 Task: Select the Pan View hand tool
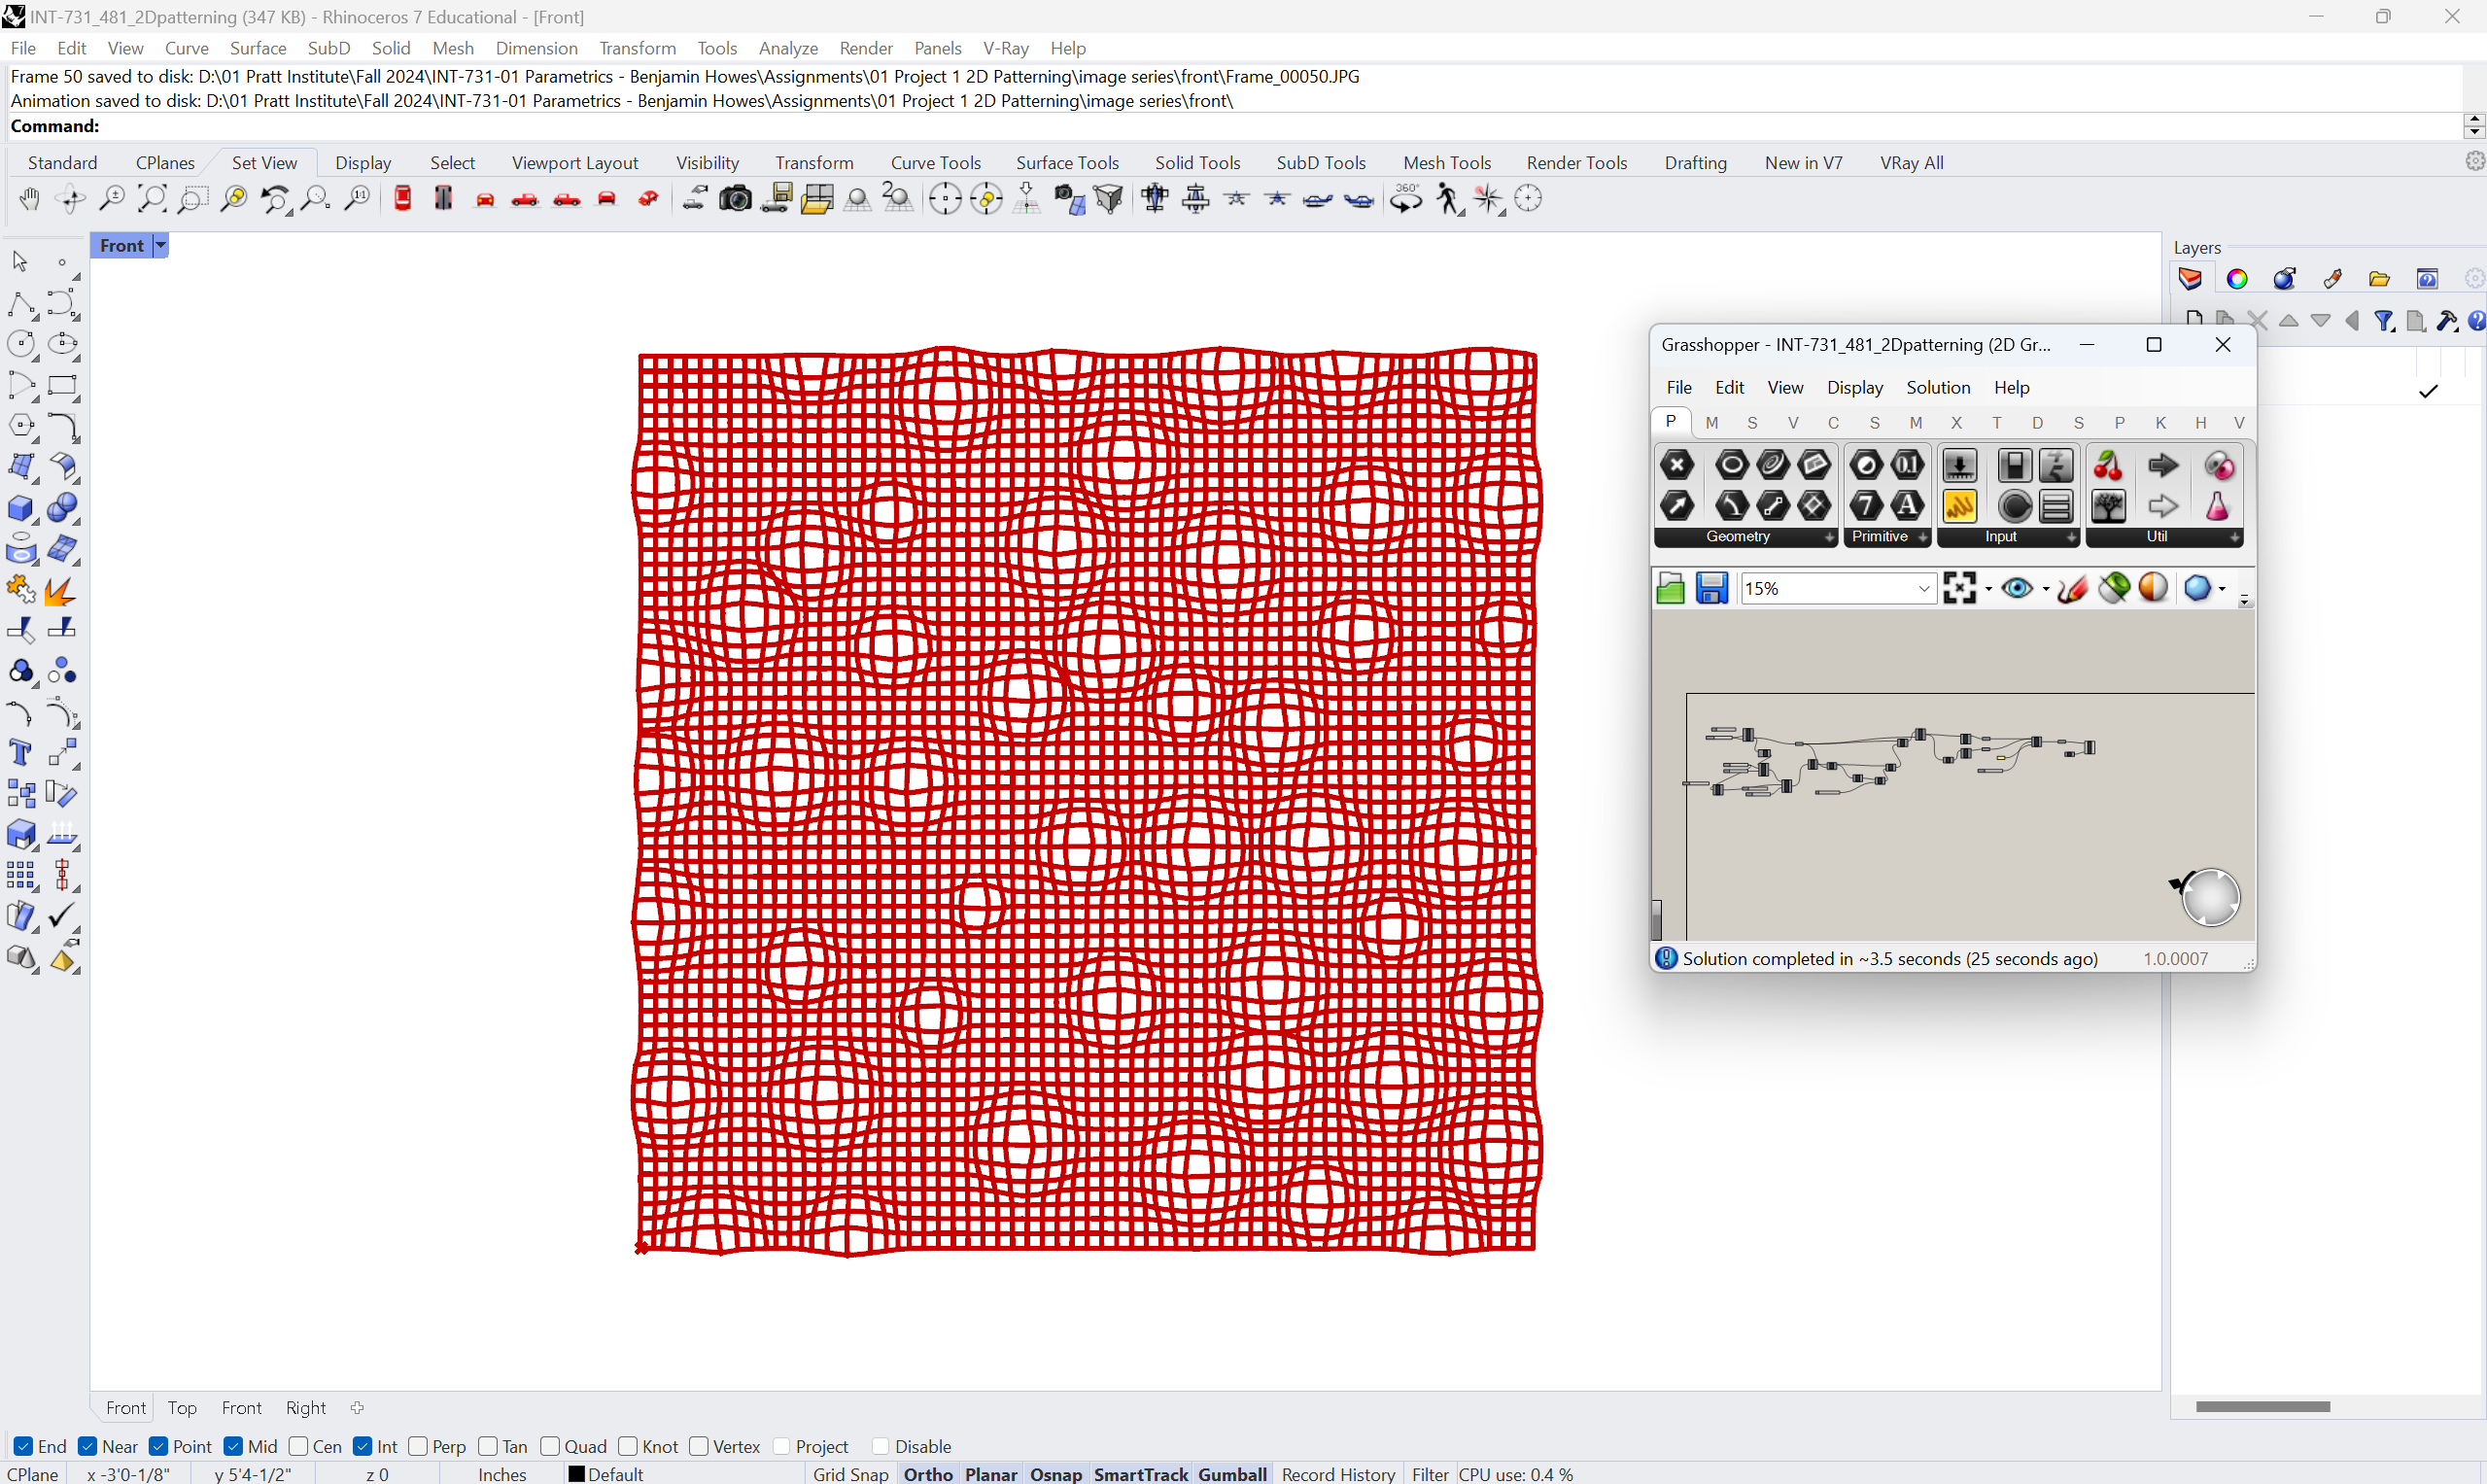[x=29, y=199]
